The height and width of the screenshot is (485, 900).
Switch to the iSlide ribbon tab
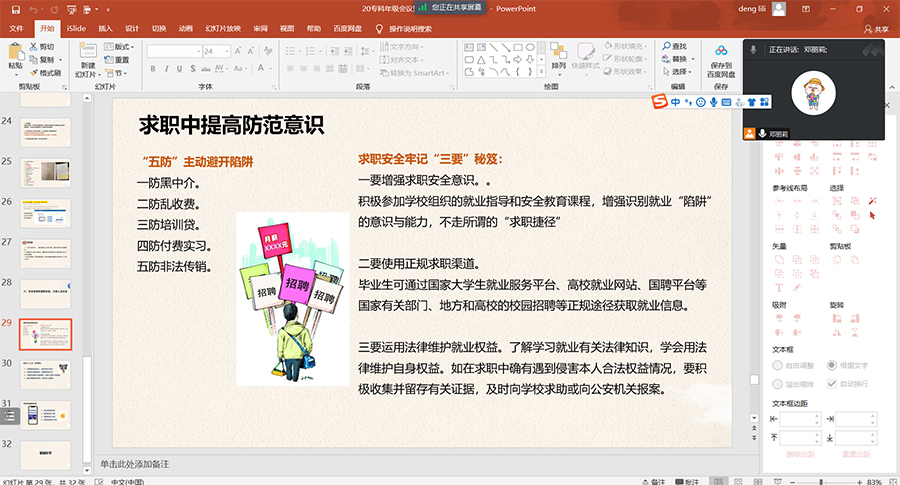pyautogui.click(x=76, y=29)
